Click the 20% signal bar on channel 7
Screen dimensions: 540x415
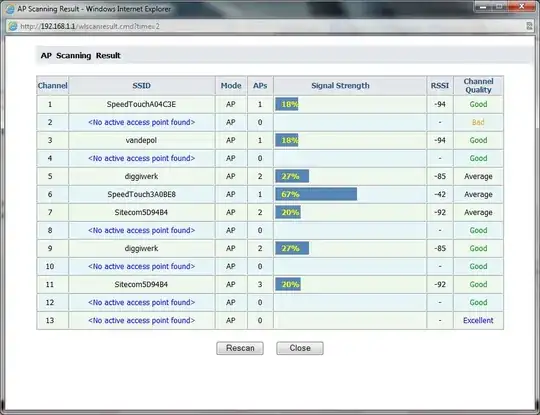(288, 212)
